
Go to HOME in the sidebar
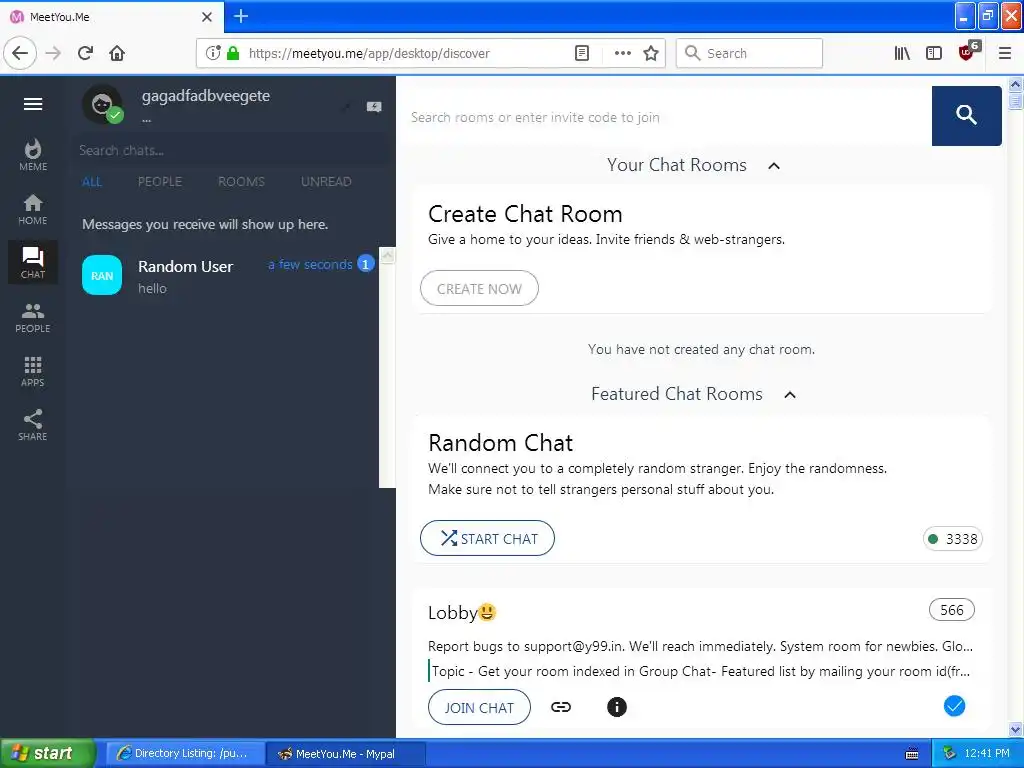(x=33, y=210)
